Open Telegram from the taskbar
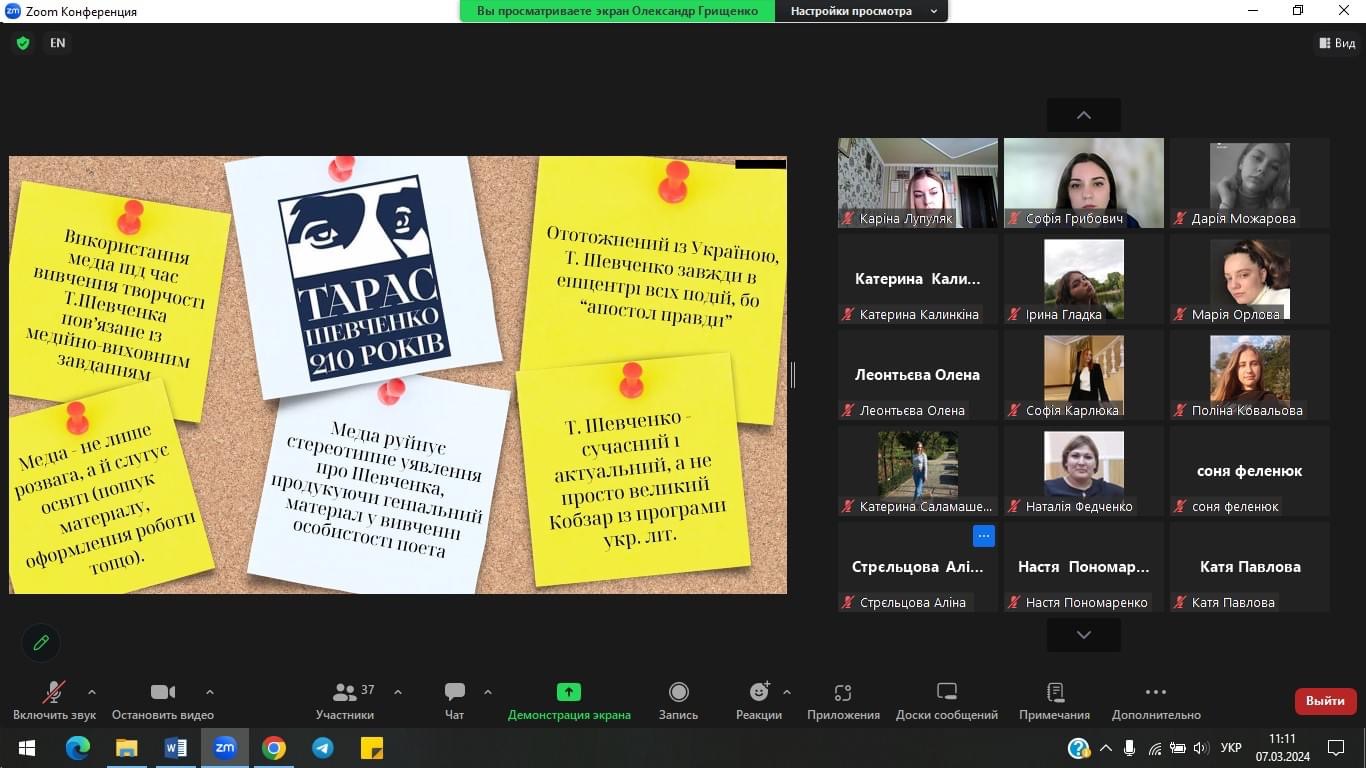1366x768 pixels. pyautogui.click(x=322, y=748)
